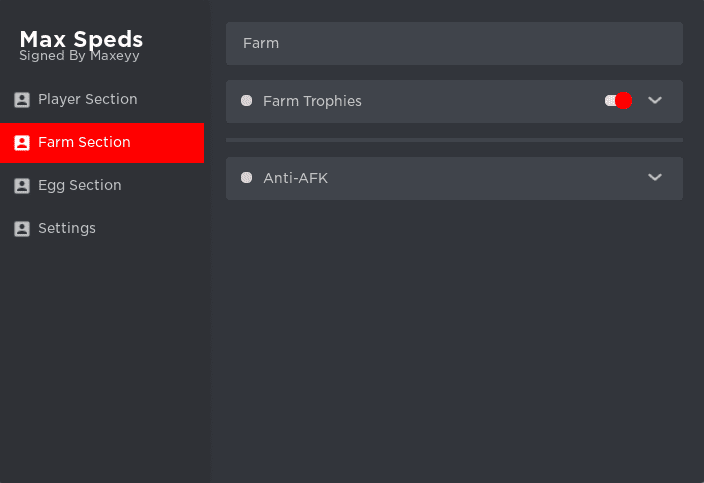Viewport: 704px width, 483px height.
Task: Click the Egg Section person icon
Action: click(22, 186)
